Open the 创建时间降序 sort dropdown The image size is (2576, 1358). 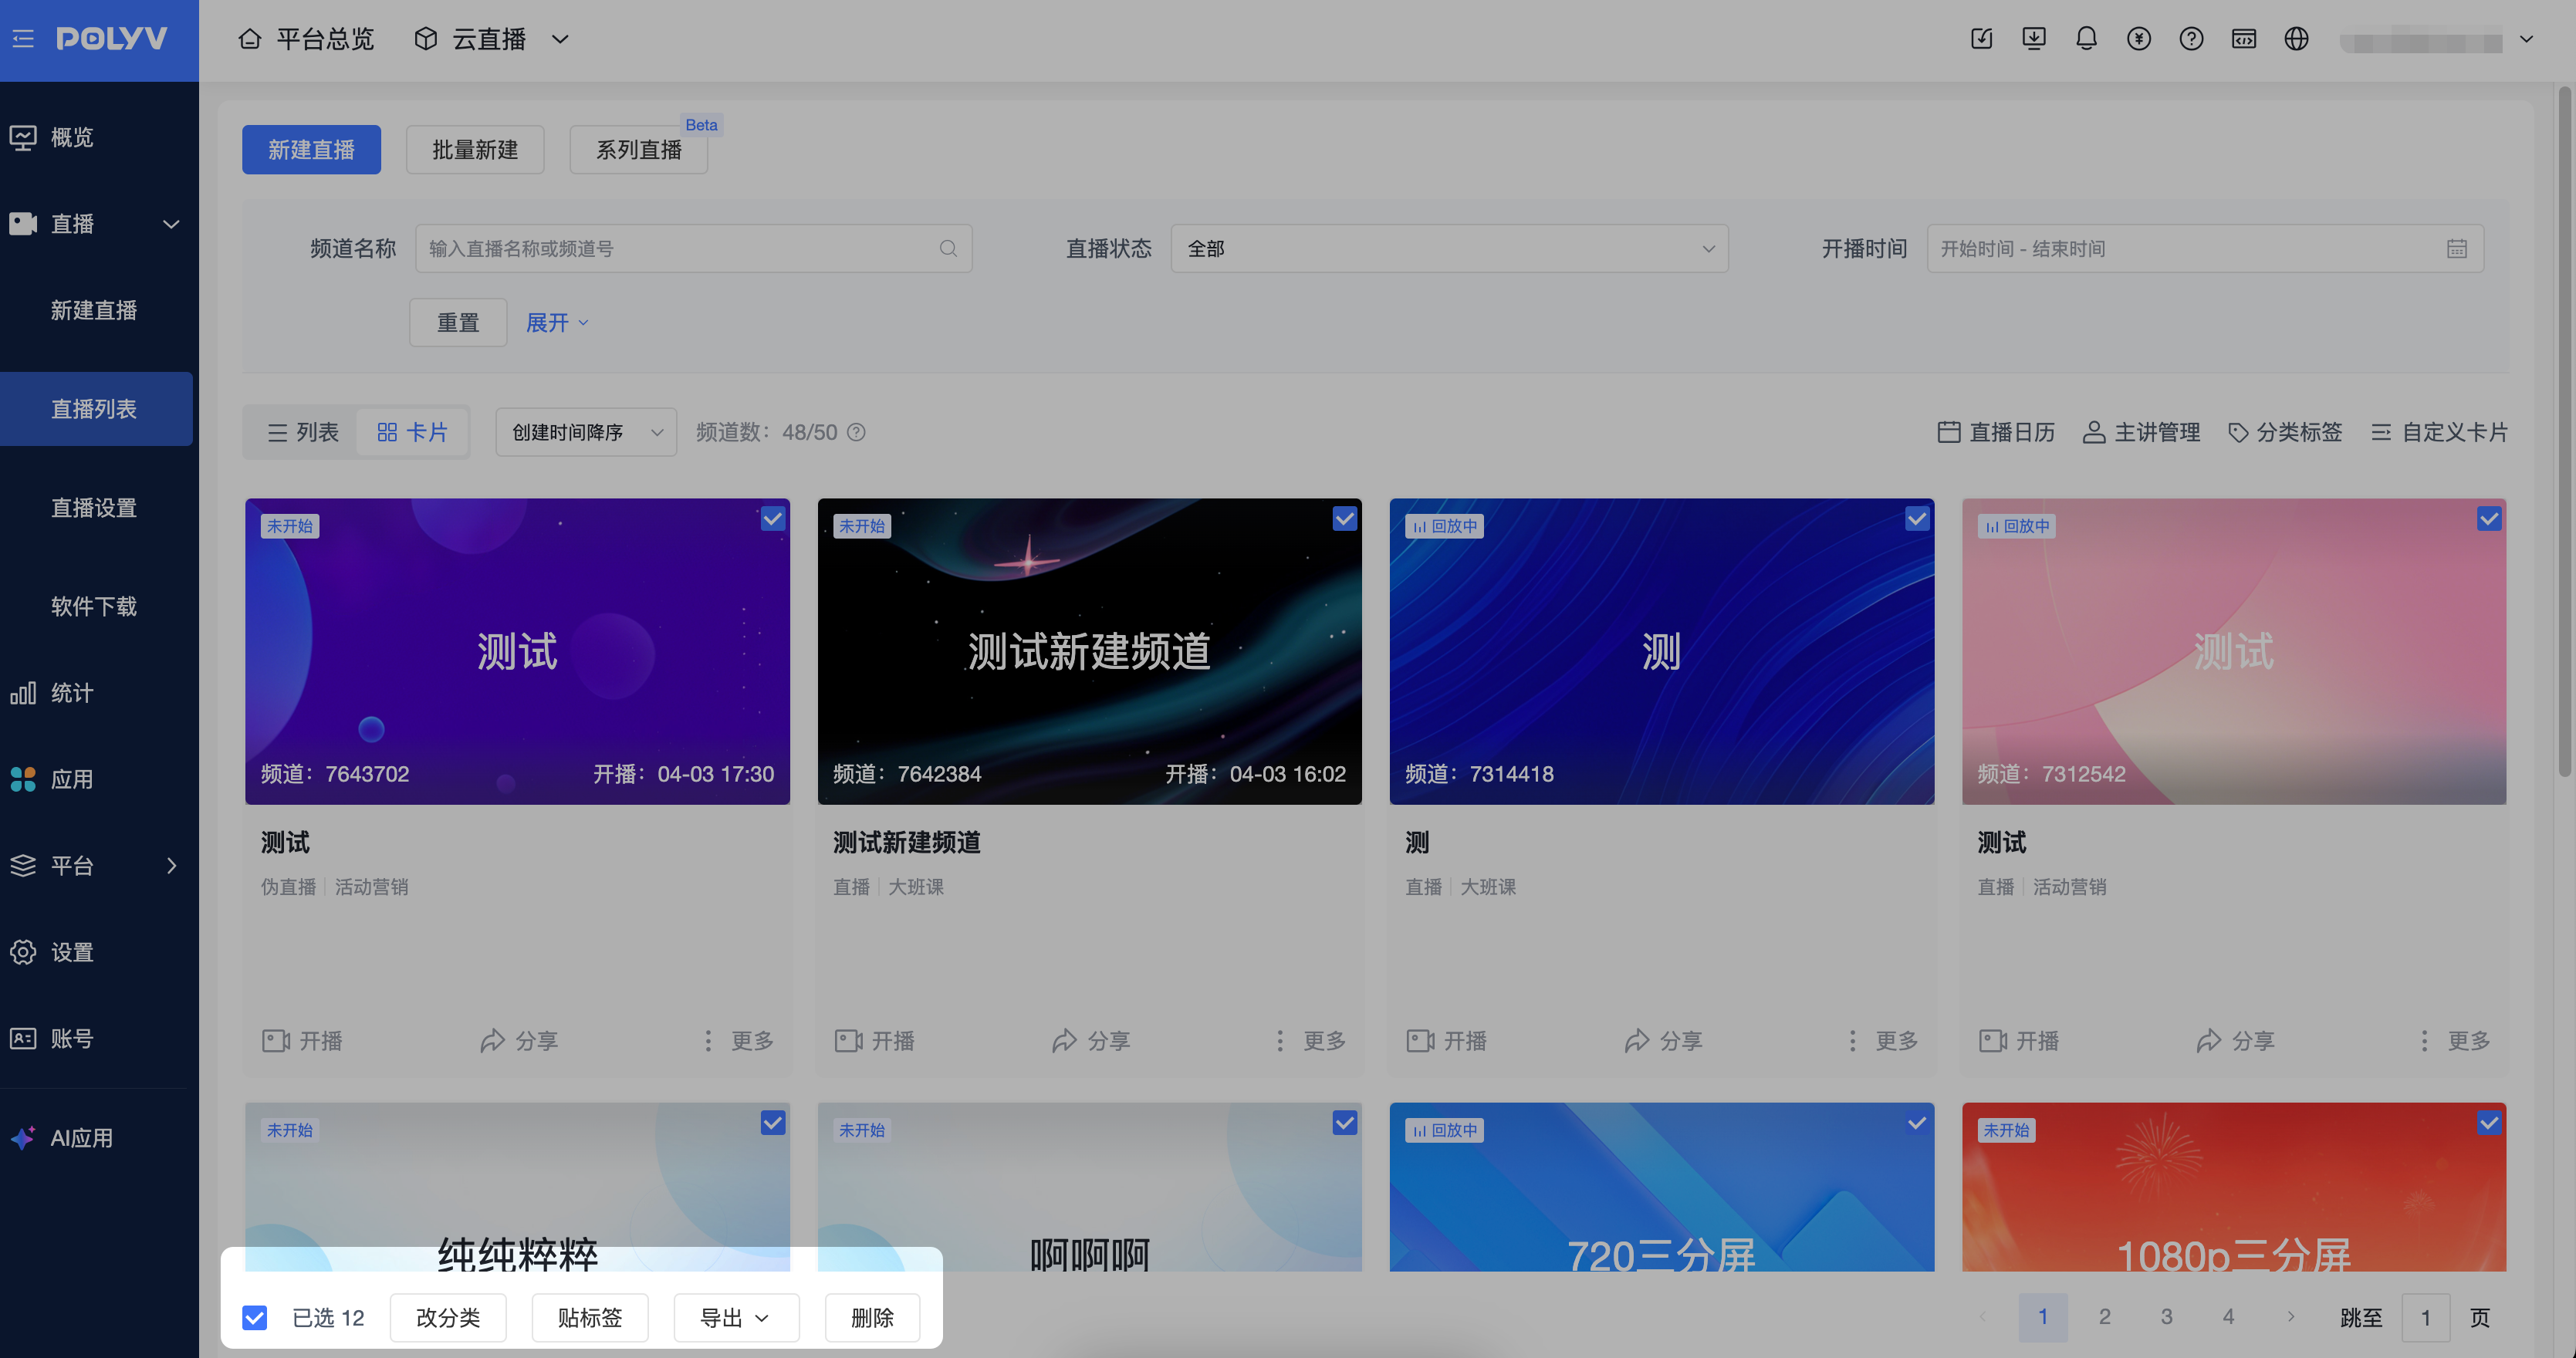click(586, 432)
